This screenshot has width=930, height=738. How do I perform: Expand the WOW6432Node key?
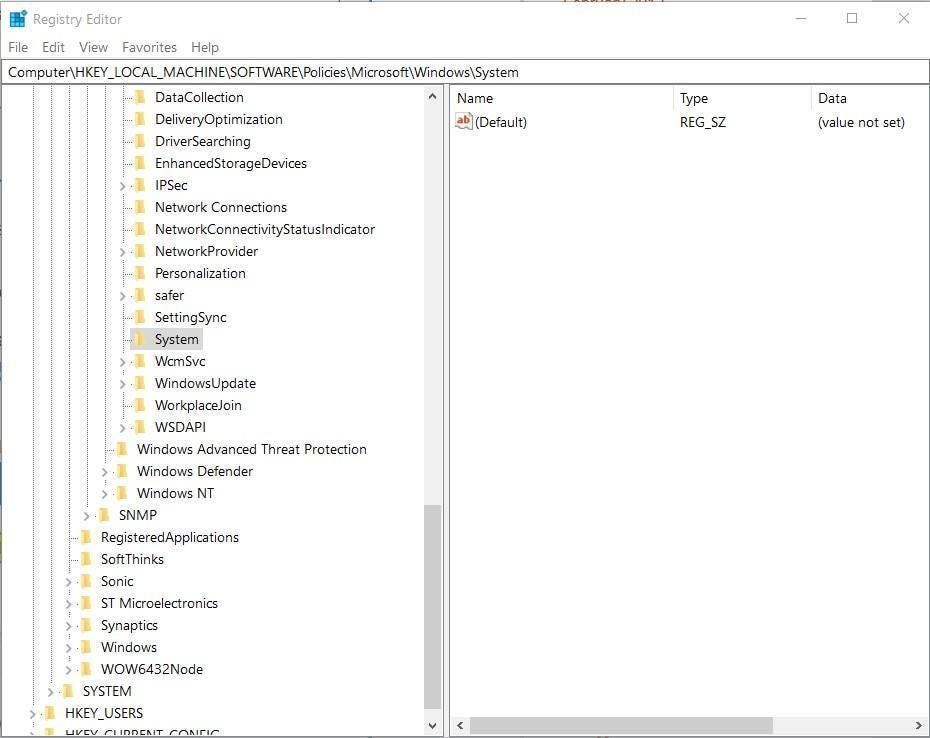(68, 670)
